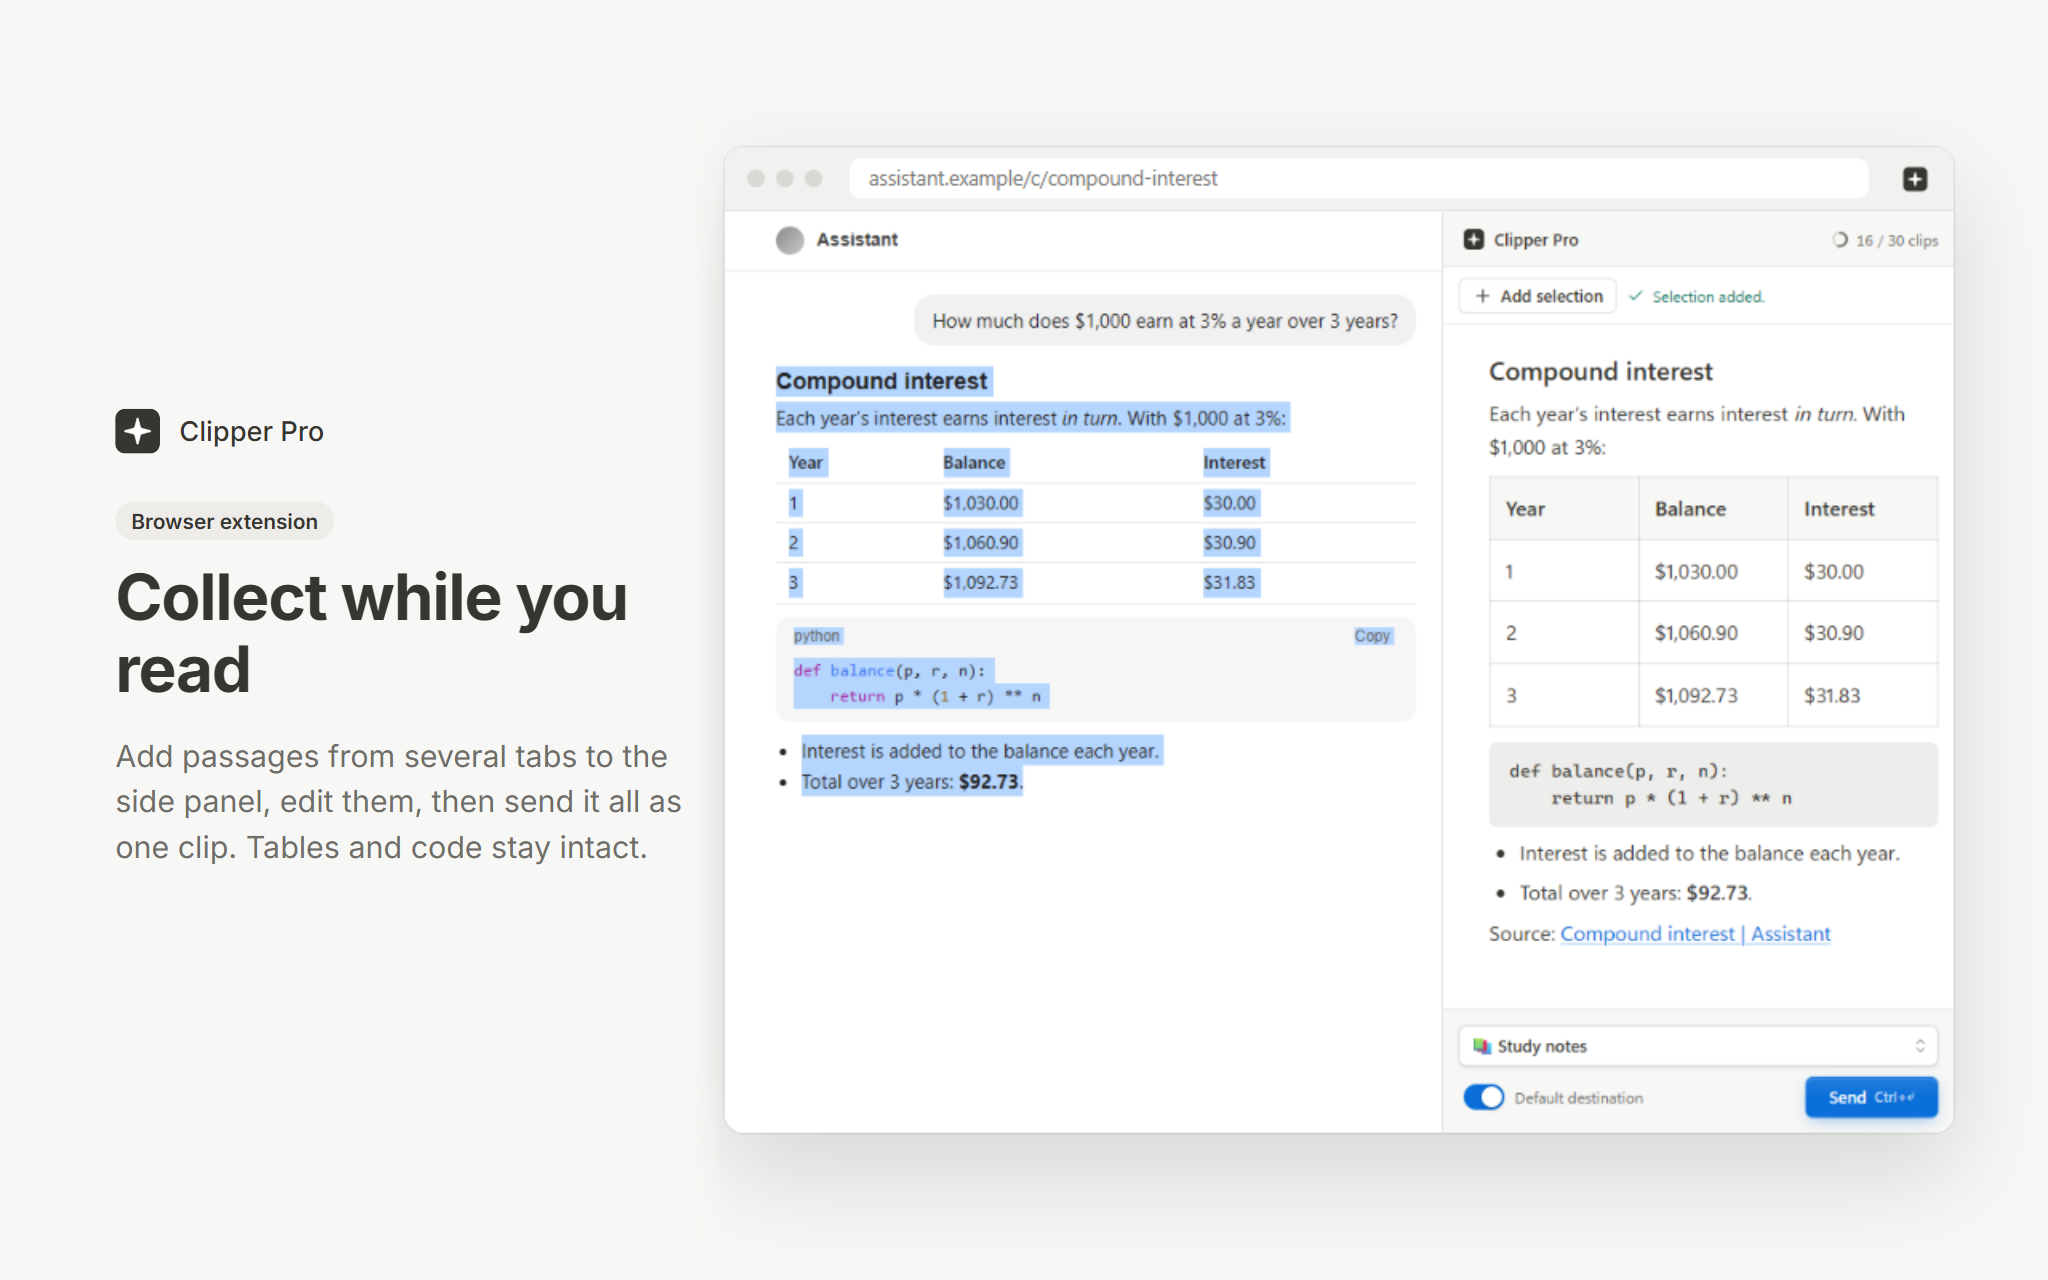Click the Clipper Pro extension icon in browser toolbar

tap(1914, 179)
